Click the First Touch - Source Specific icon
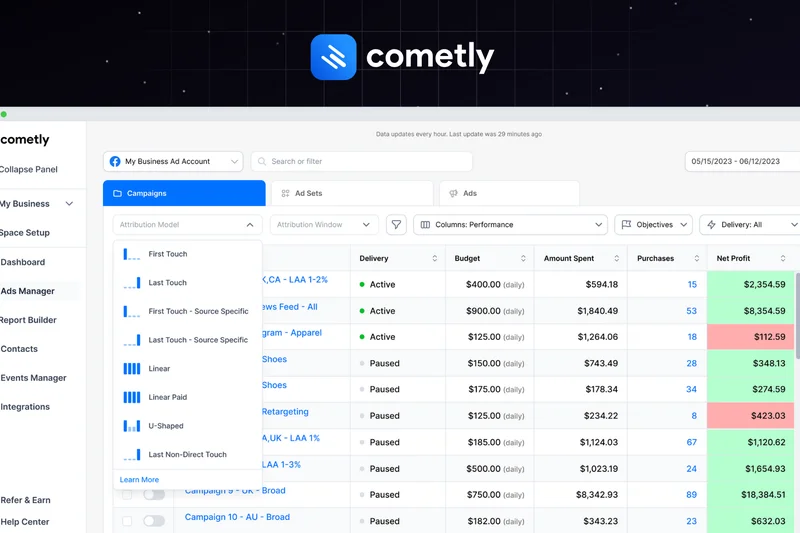This screenshot has height=533, width=800. (132, 311)
